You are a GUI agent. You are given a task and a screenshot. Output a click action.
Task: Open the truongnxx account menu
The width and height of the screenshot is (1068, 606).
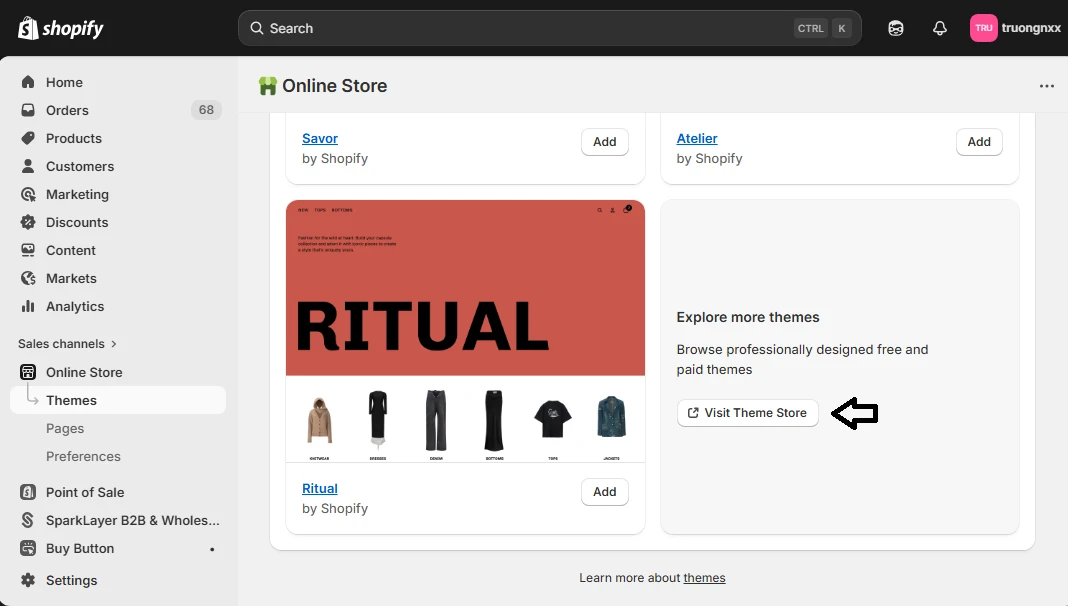pos(1015,27)
